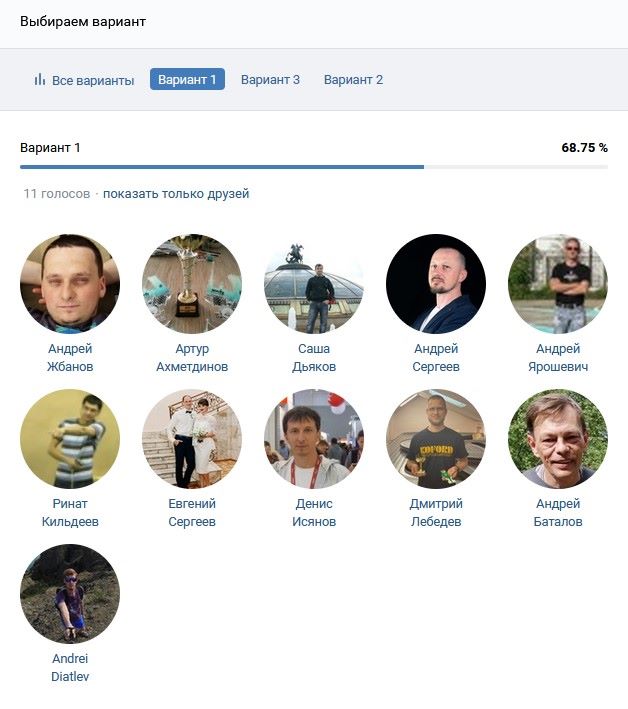Click the Вариант 1 progress bar
The height and width of the screenshot is (709, 628).
click(x=314, y=167)
